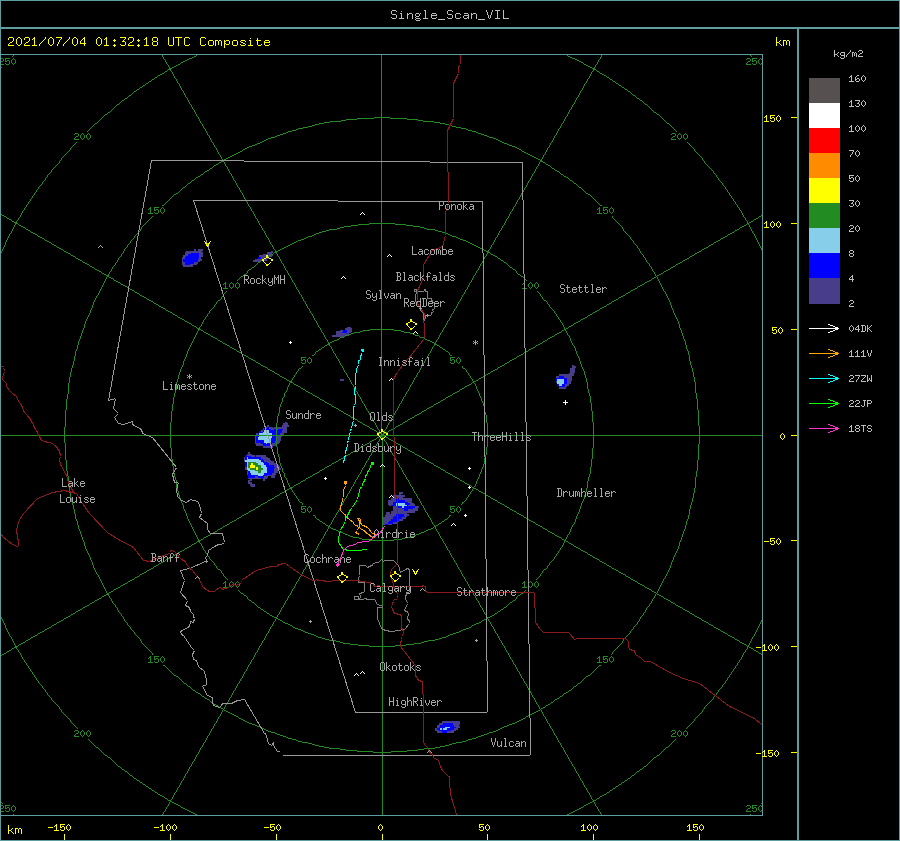Click the storm cell west of Vulcan
Viewport: 900px width, 841px height.
click(448, 727)
